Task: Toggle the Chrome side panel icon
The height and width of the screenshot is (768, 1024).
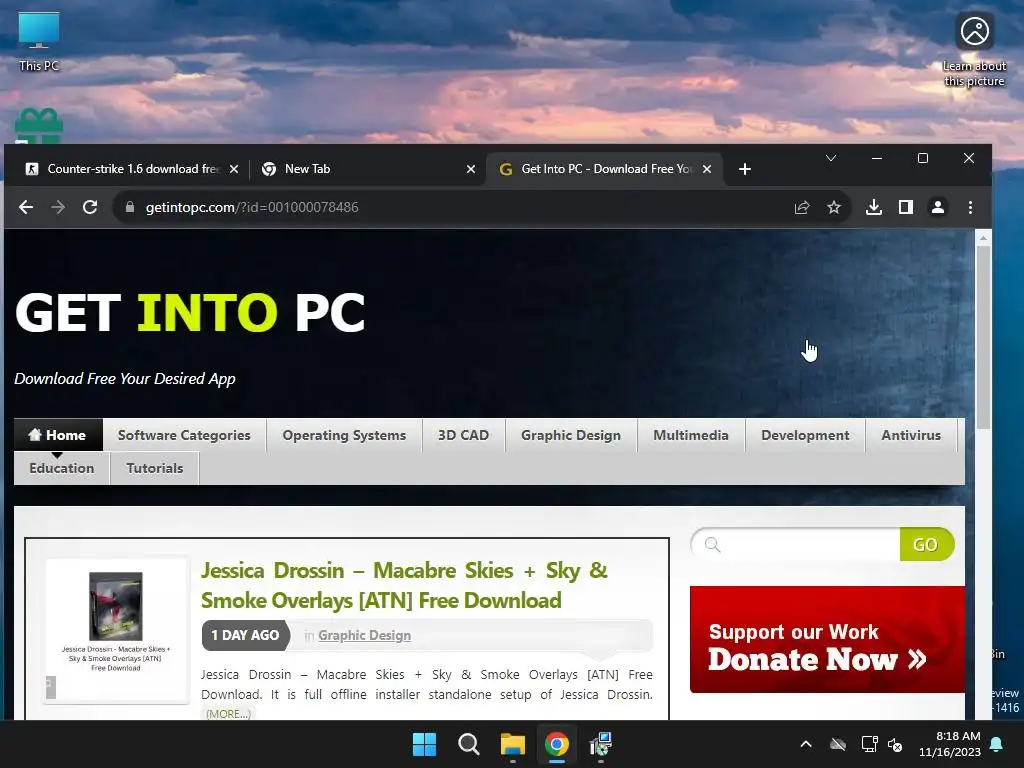Action: [906, 208]
